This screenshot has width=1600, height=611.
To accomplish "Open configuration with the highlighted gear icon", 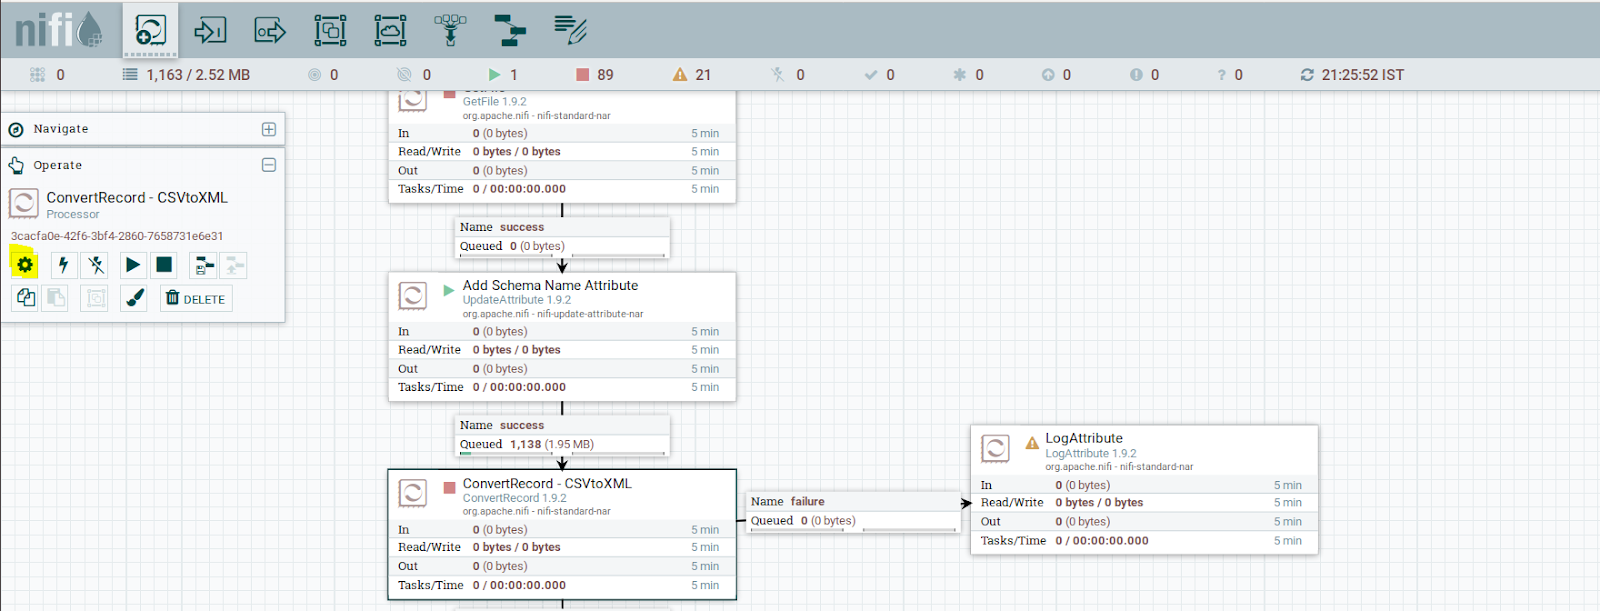I will tap(24, 265).
